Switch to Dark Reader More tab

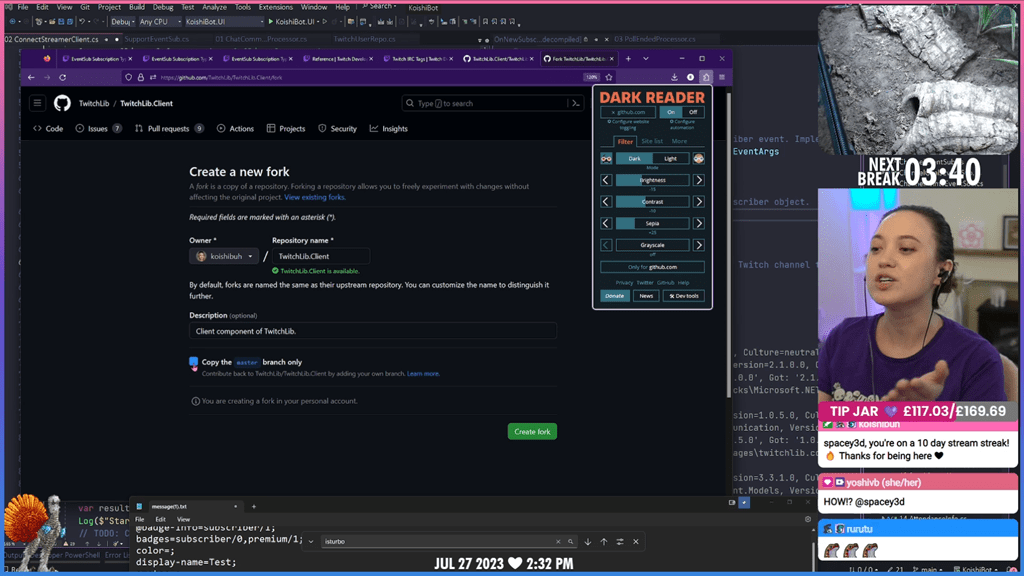click(x=679, y=141)
